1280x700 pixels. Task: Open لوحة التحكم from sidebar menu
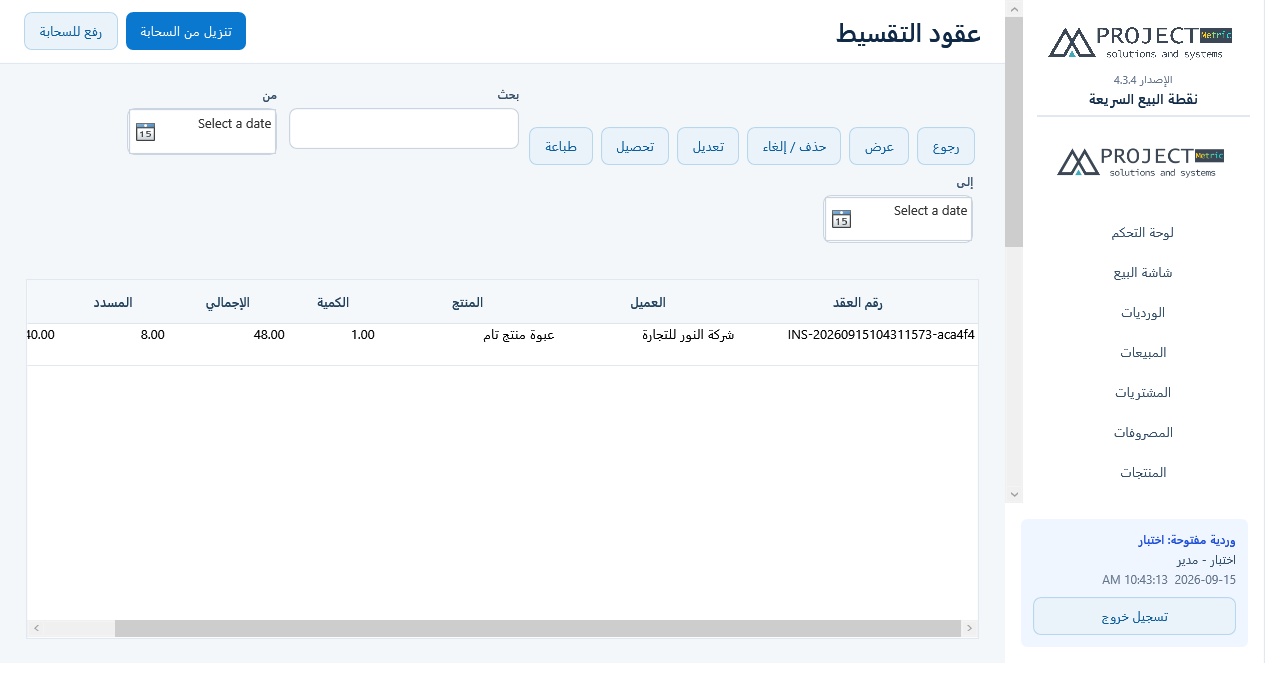click(1142, 232)
